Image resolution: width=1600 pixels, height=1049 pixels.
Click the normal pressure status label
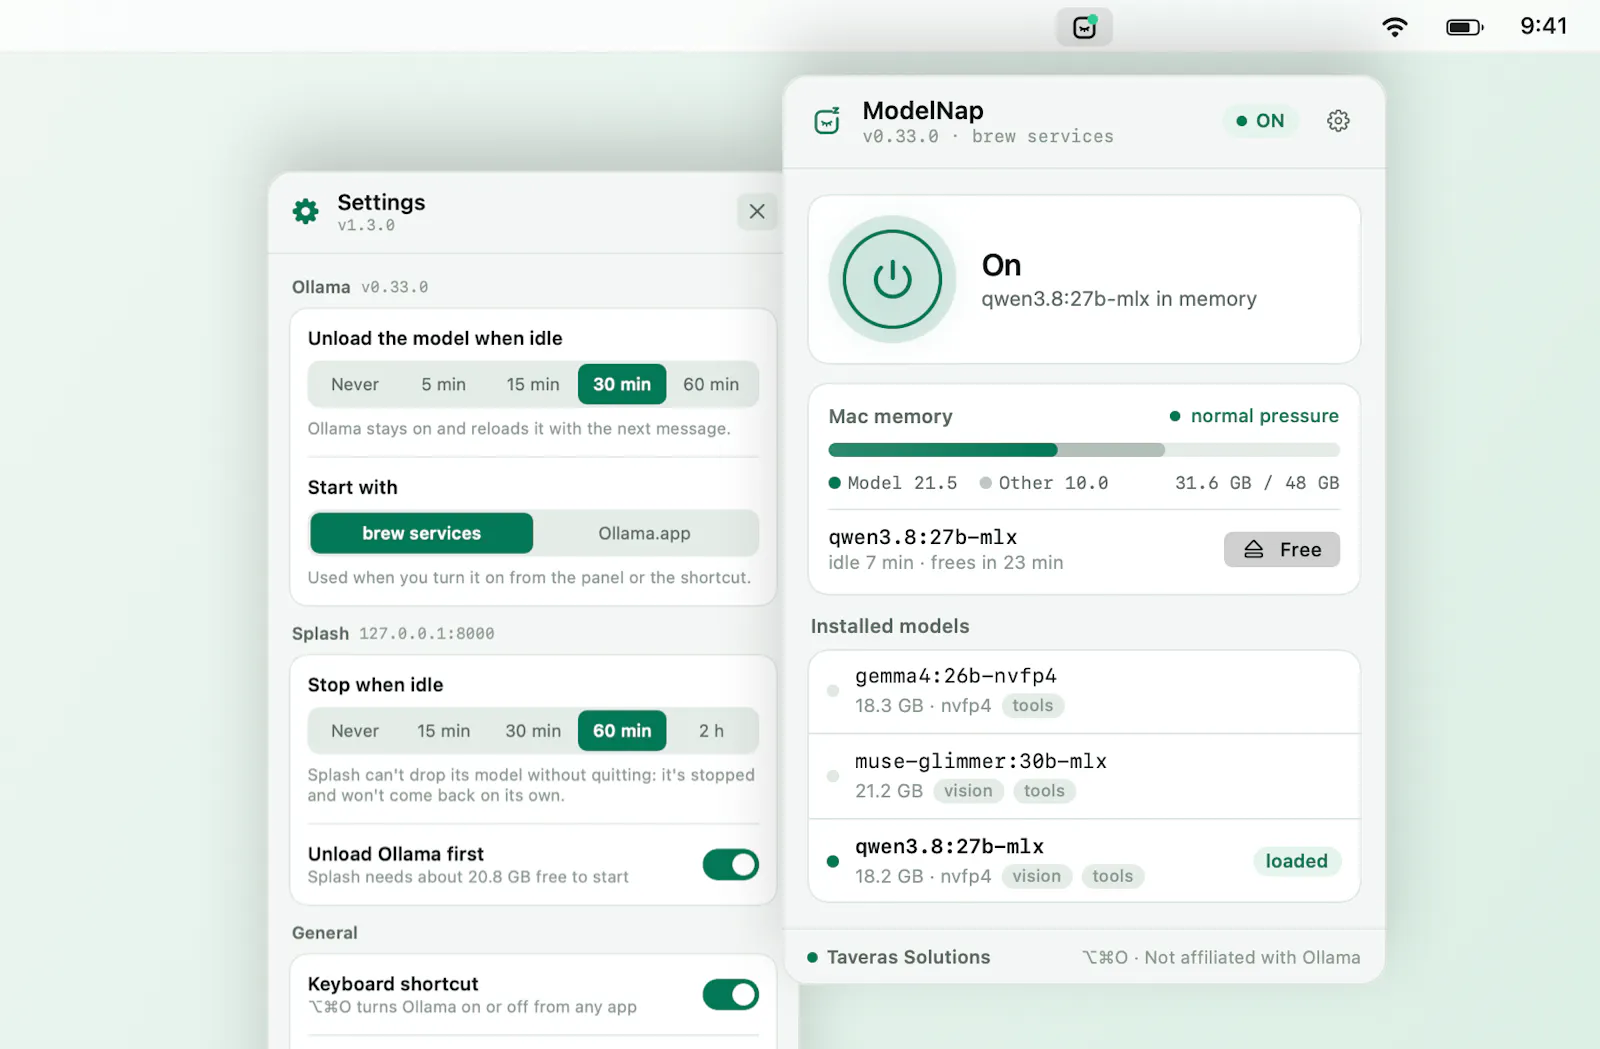point(1254,416)
